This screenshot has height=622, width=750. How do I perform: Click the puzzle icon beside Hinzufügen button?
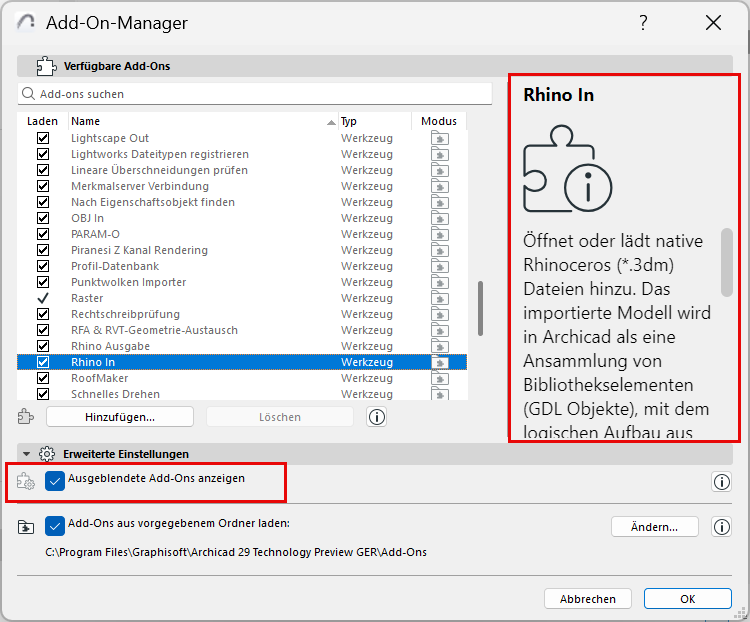pos(25,417)
